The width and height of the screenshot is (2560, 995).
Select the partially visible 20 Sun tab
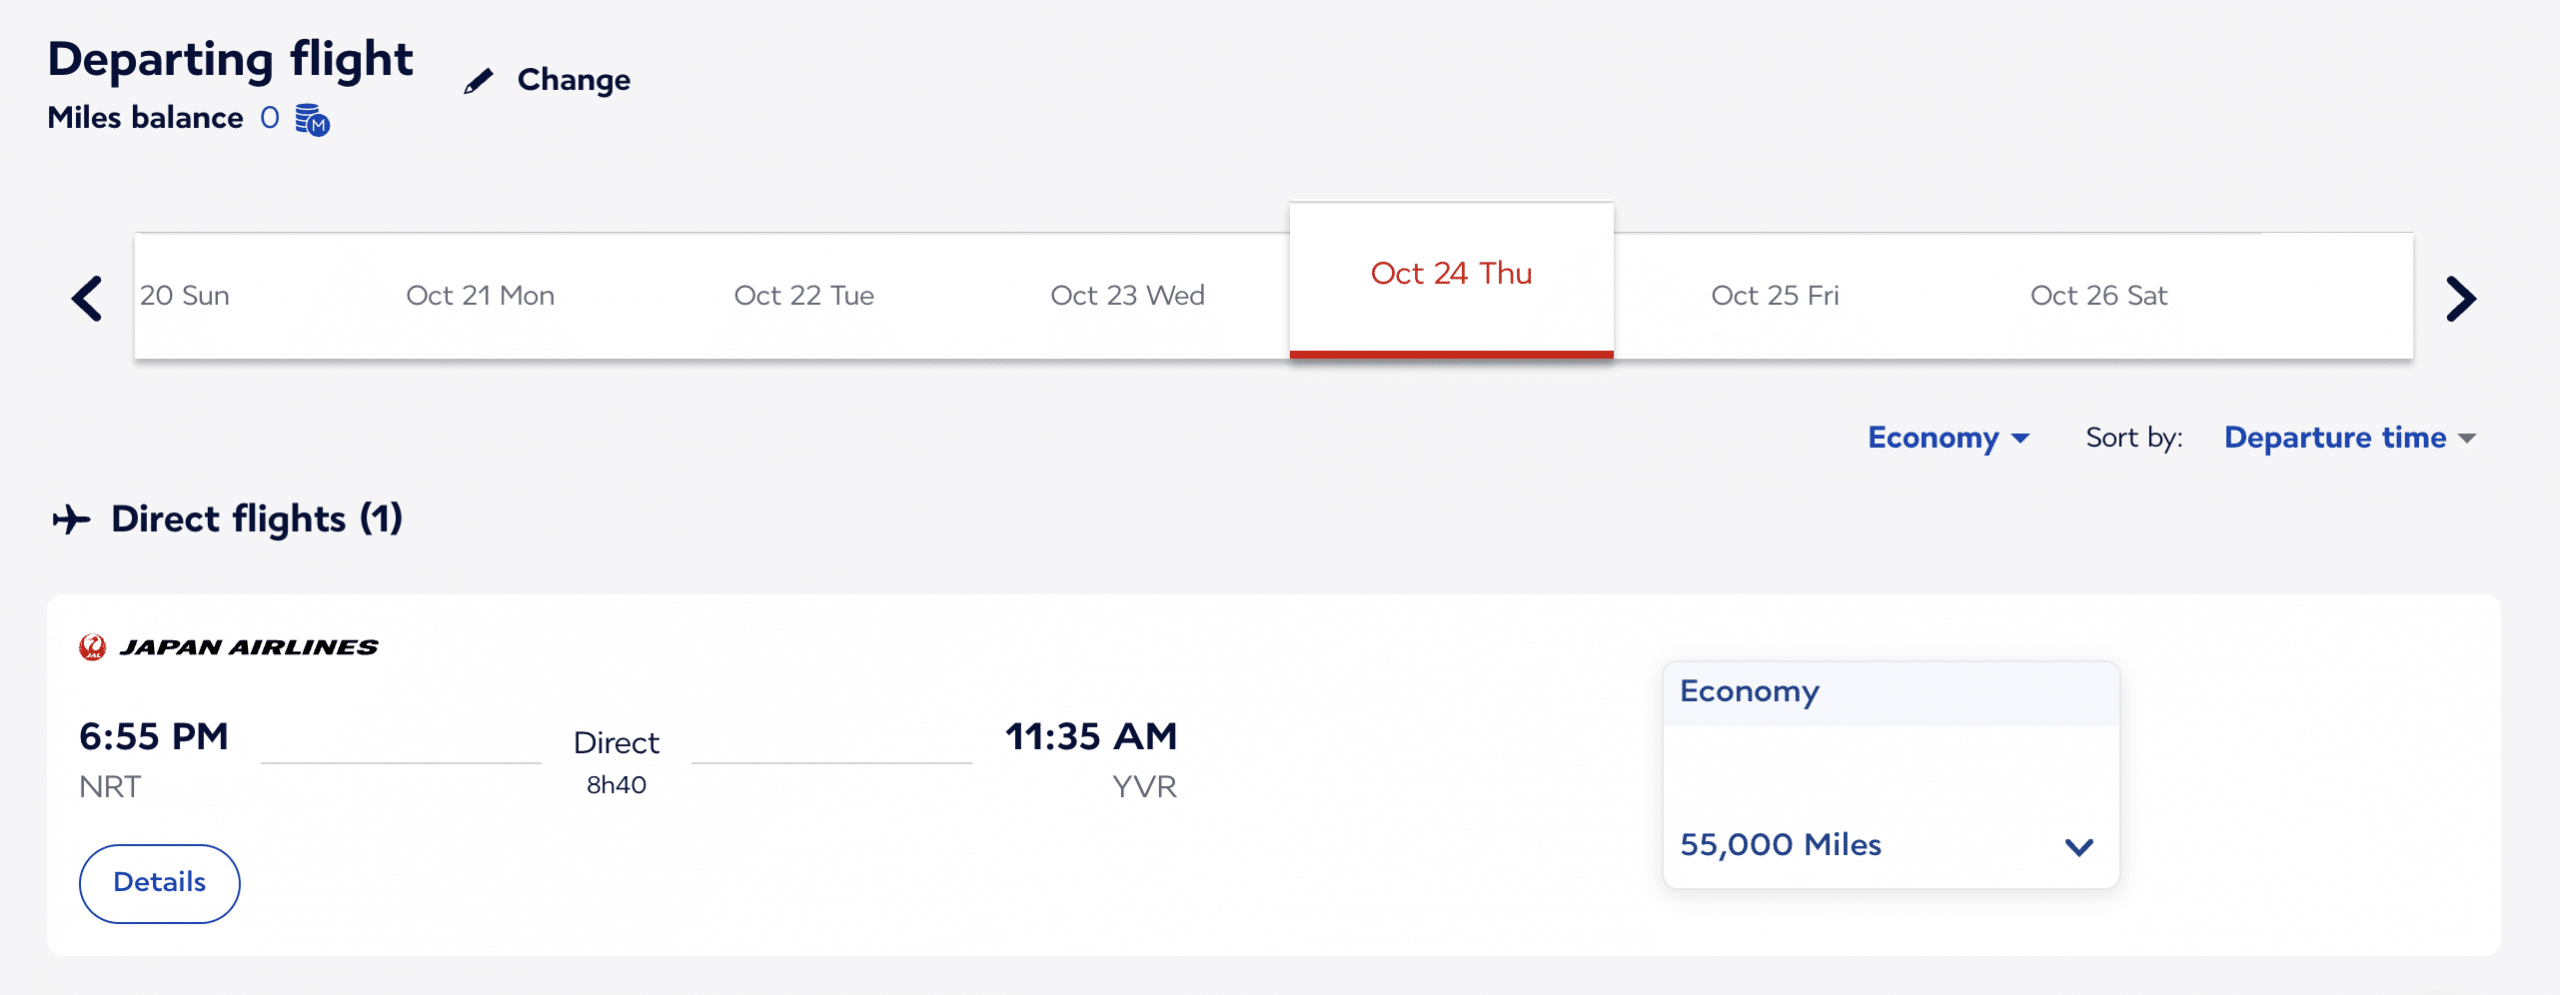pyautogui.click(x=185, y=296)
